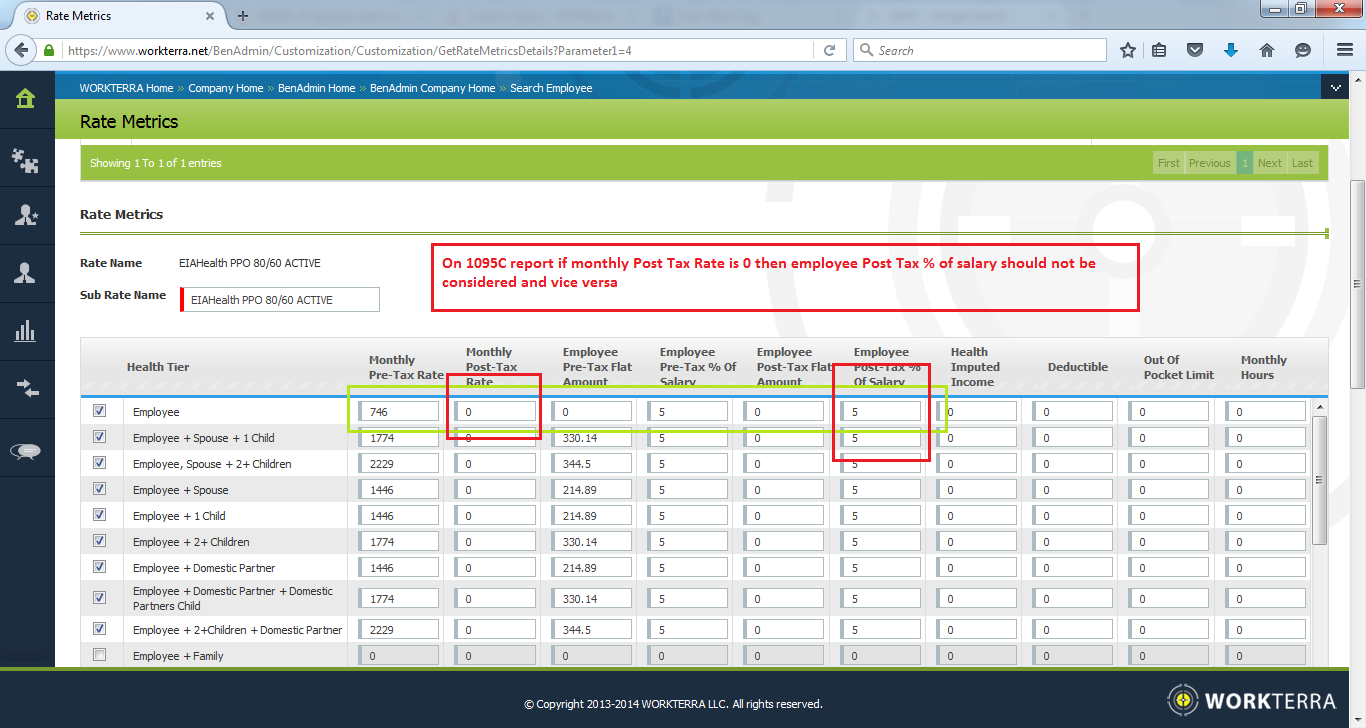1366x728 pixels.
Task: Click the browser back arrow button
Action: pos(20,50)
